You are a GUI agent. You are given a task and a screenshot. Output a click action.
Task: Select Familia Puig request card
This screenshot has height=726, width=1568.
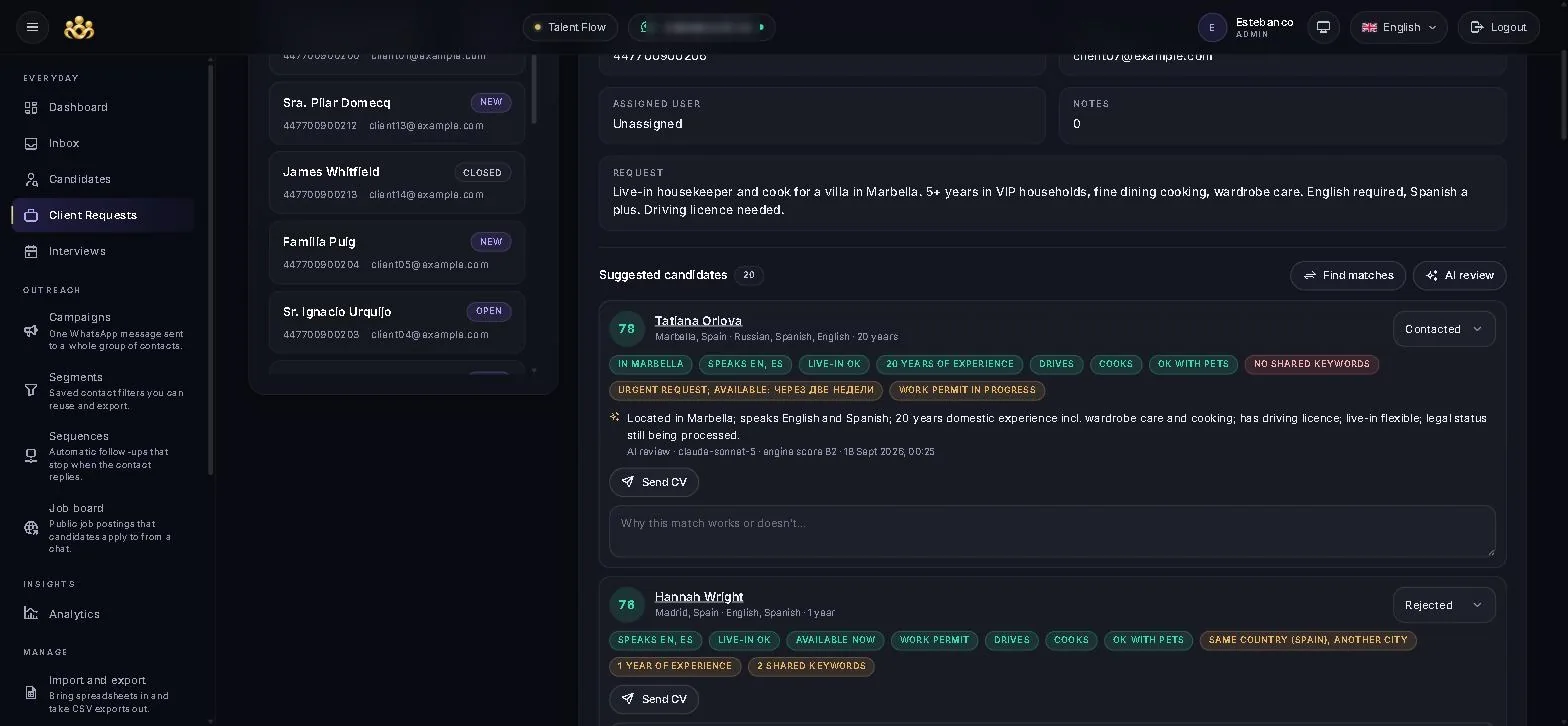397,252
